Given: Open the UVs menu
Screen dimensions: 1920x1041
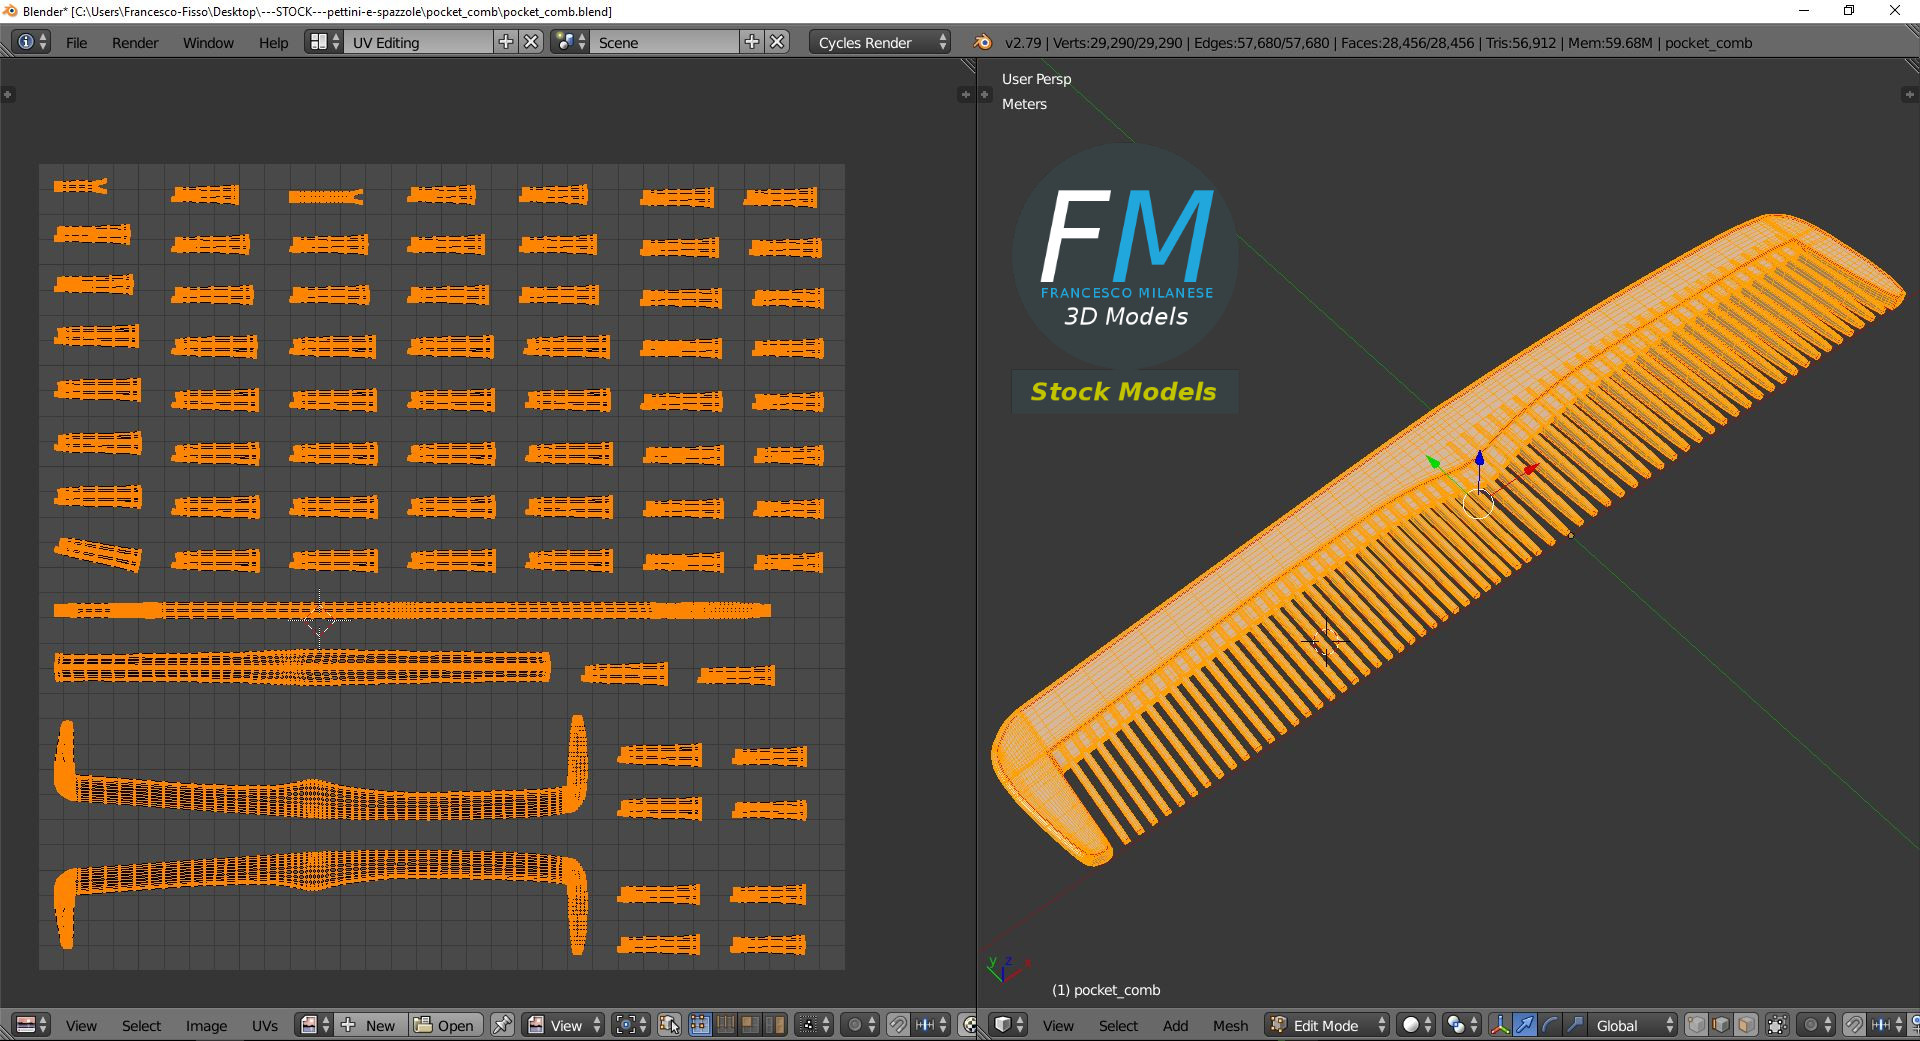Looking at the screenshot, I should (x=265, y=1026).
